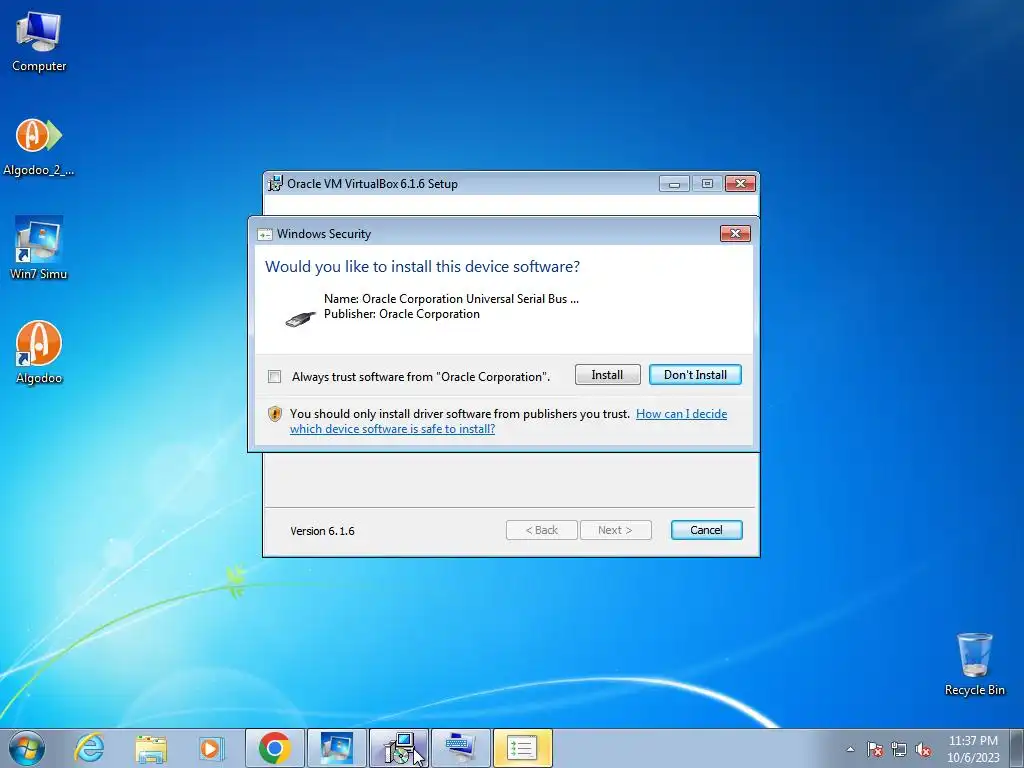Cancel the VirtualBox setup
The image size is (1024, 768).
tap(706, 530)
